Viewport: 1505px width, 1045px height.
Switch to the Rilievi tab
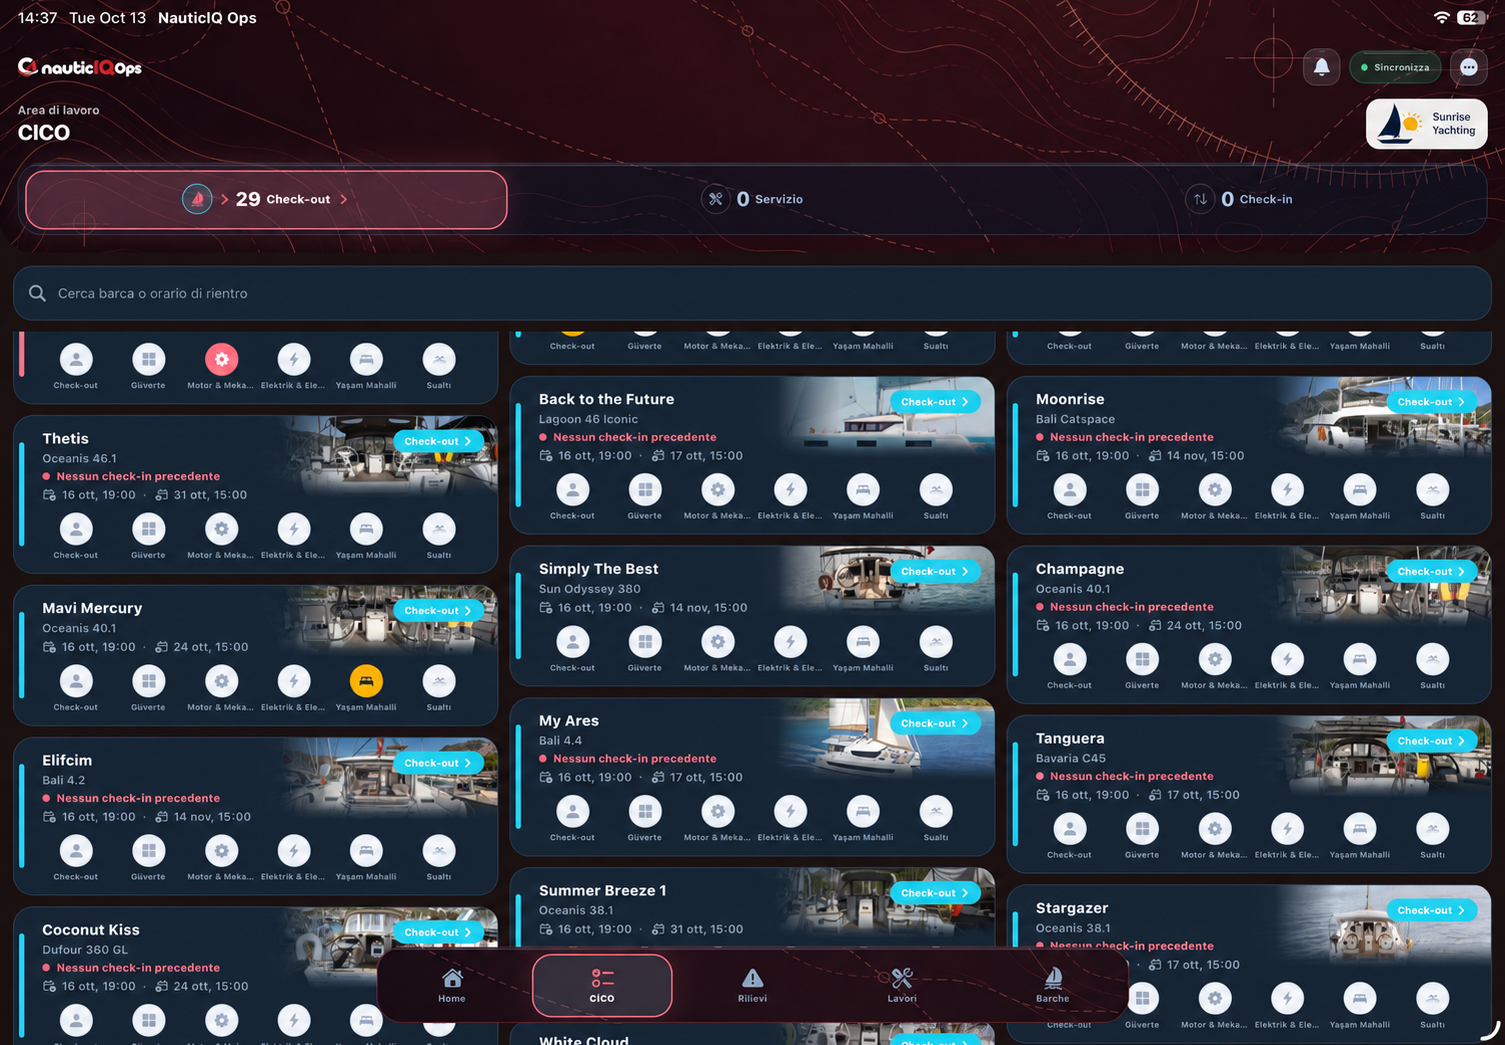(x=752, y=985)
